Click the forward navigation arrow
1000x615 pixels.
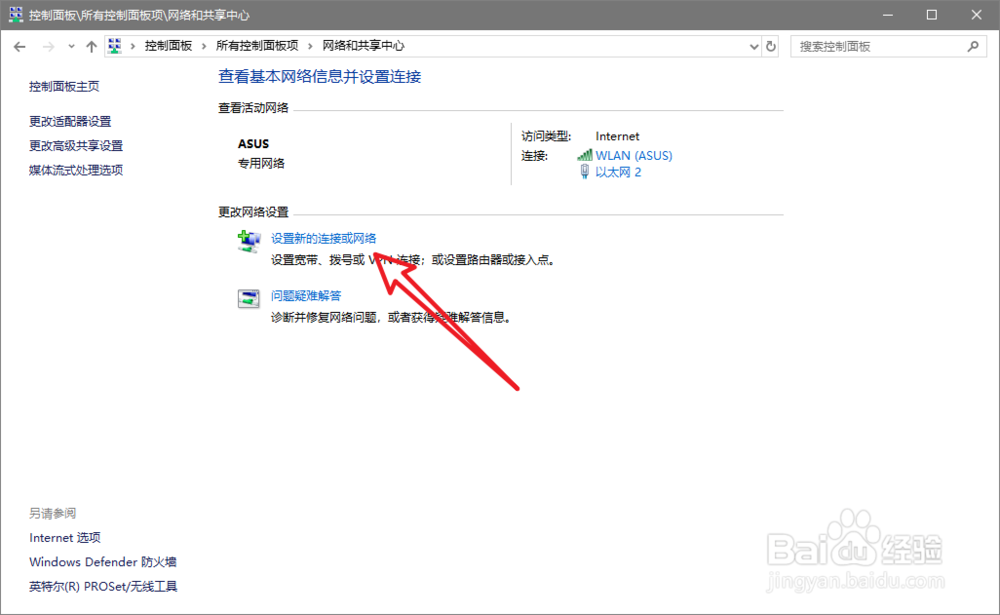pos(46,45)
